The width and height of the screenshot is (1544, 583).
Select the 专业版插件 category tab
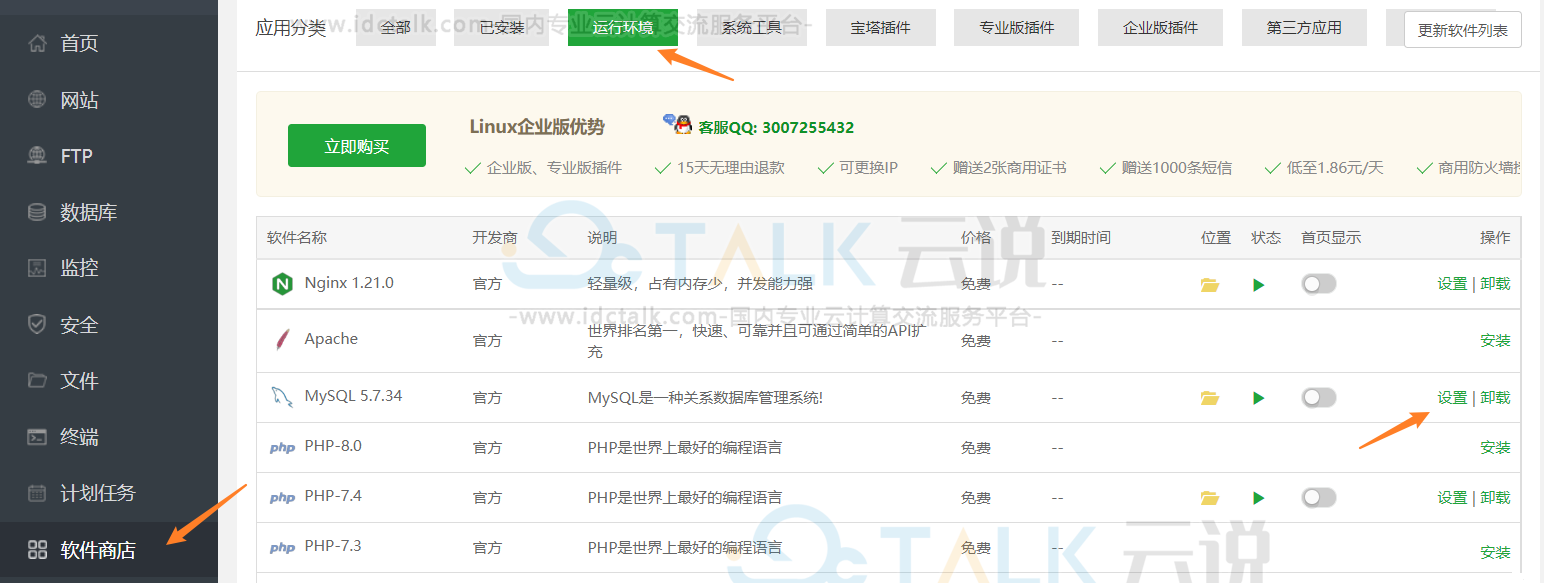1017,27
